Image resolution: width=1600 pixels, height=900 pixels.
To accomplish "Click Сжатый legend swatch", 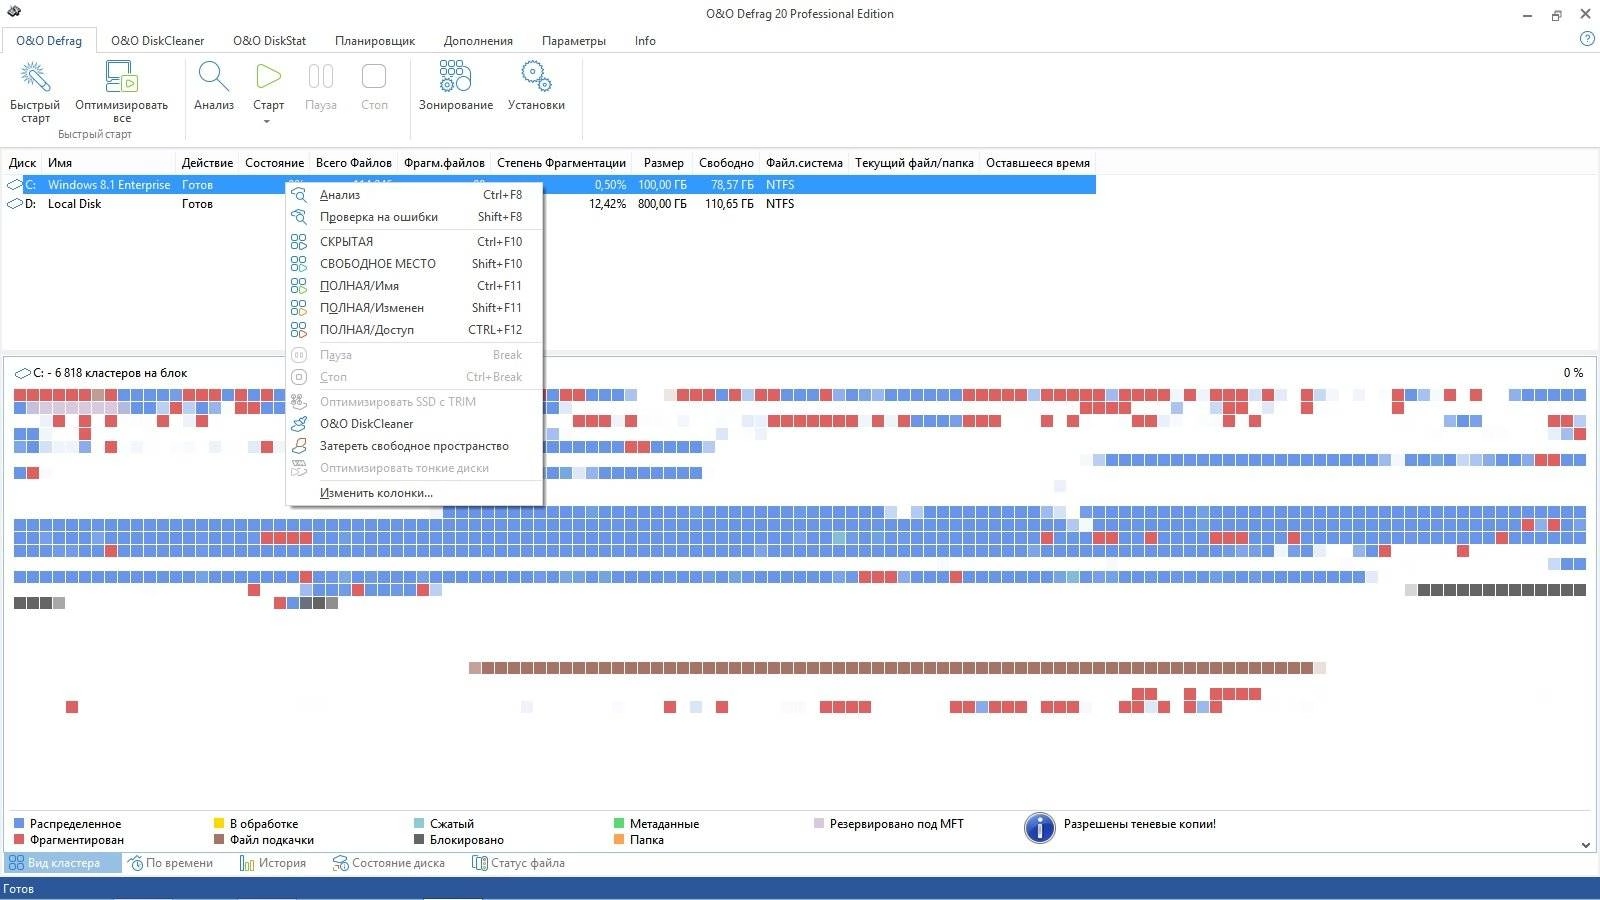I will (419, 824).
